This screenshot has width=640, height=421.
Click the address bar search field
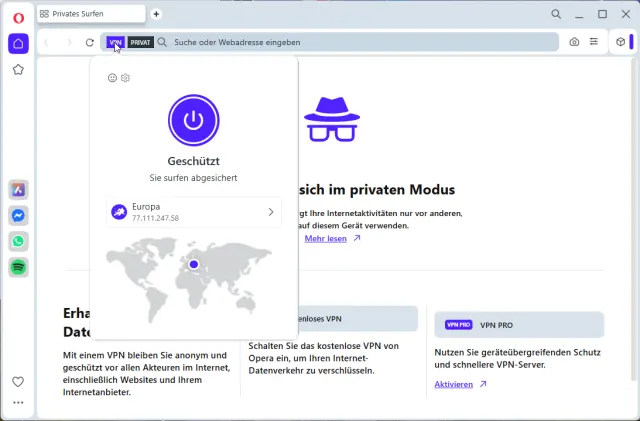point(360,42)
